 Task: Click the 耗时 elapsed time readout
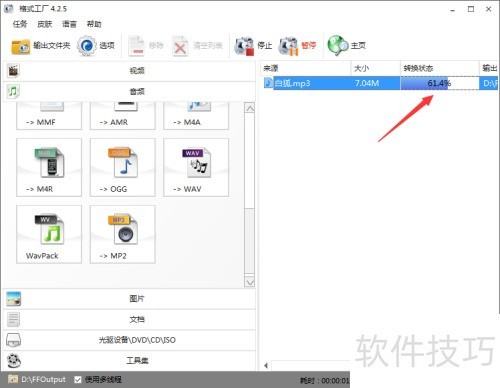pos(325,380)
